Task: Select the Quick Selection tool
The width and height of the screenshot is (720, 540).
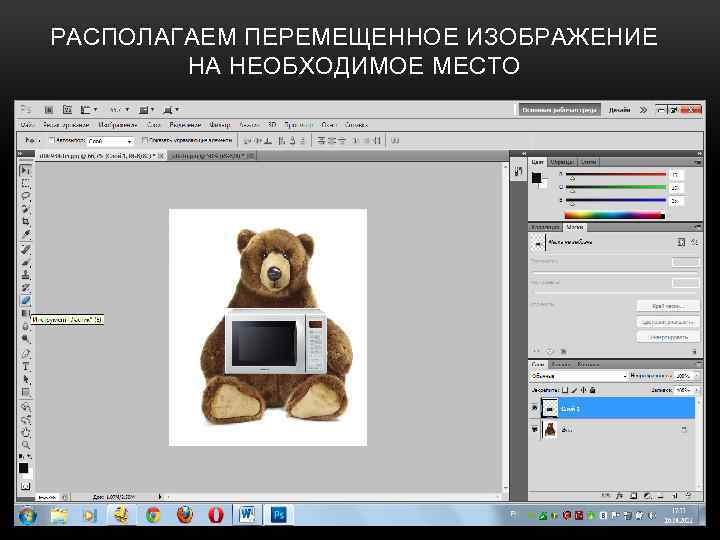Action: point(26,209)
